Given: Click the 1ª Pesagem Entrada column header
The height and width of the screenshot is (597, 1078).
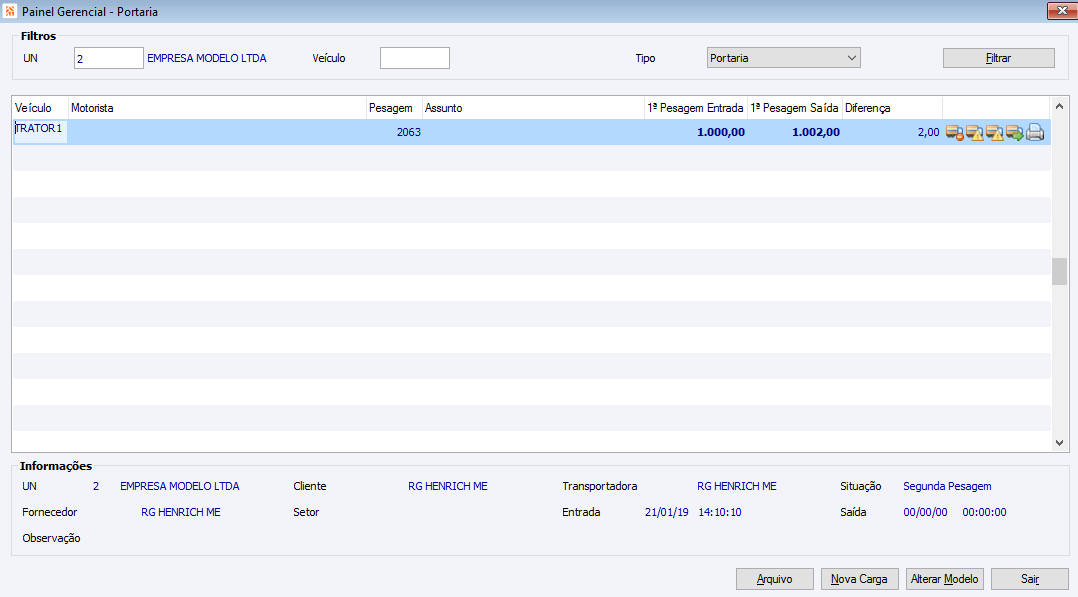Looking at the screenshot, I should [x=696, y=108].
